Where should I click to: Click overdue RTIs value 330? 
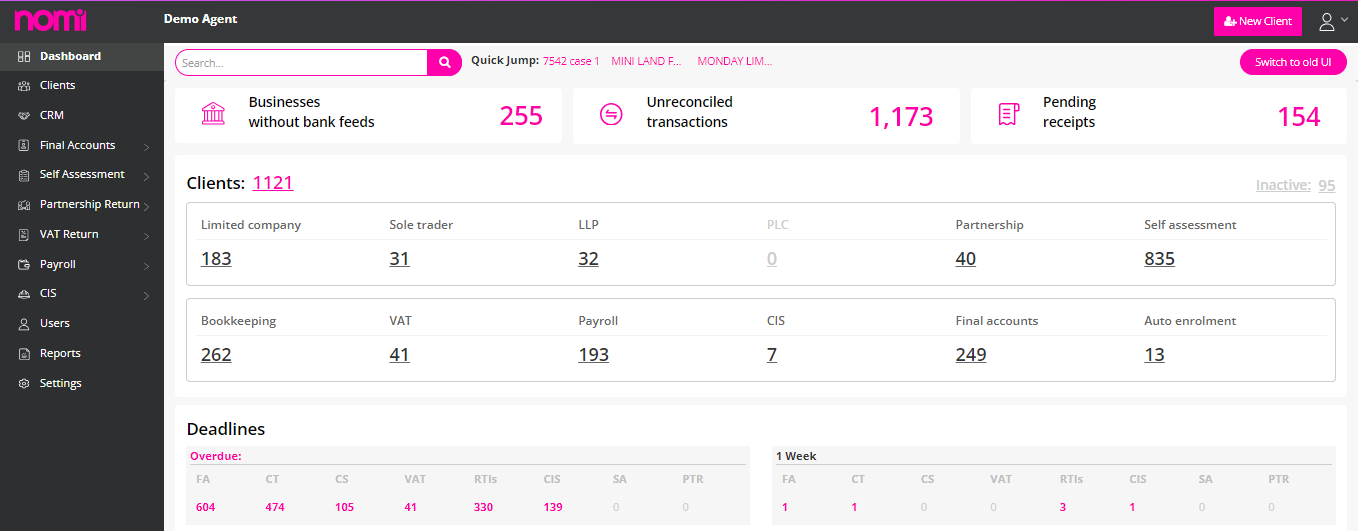pyautogui.click(x=483, y=507)
